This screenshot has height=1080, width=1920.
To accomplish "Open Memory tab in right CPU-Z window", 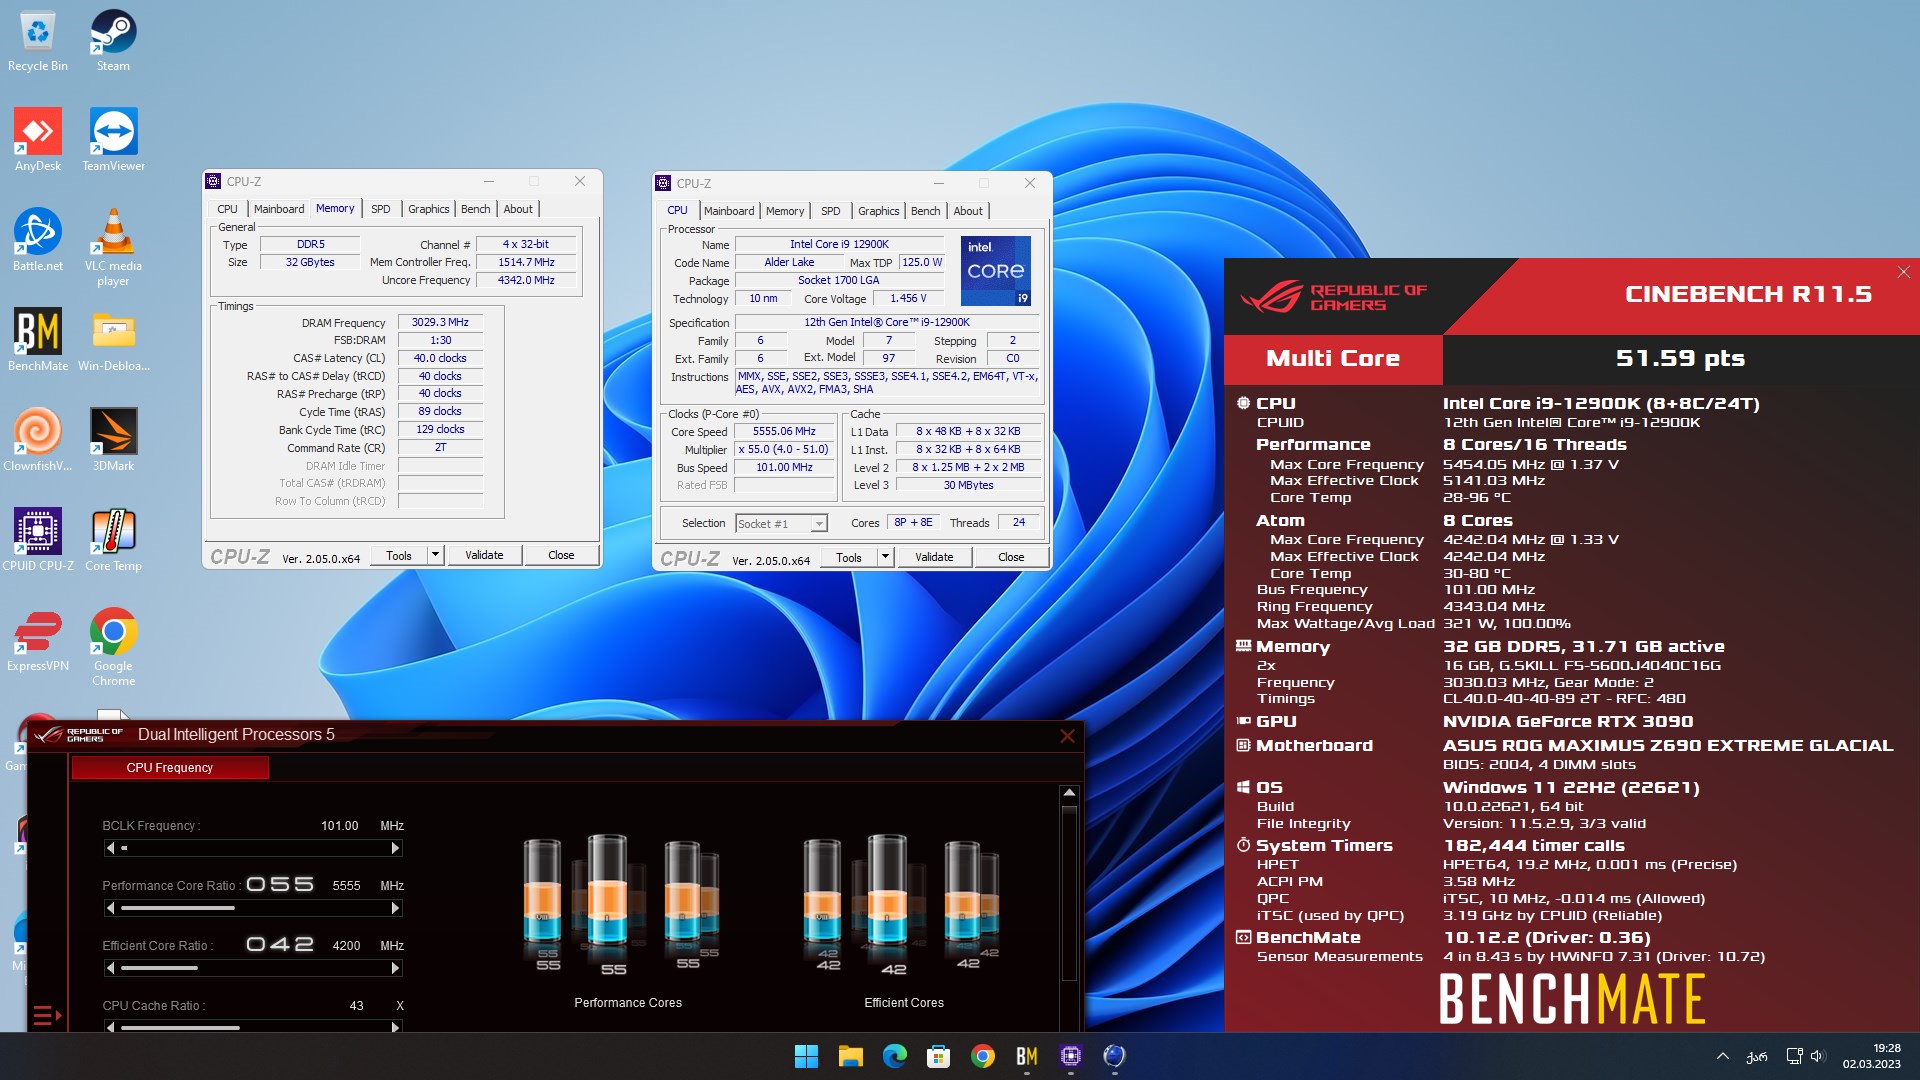I will (785, 211).
